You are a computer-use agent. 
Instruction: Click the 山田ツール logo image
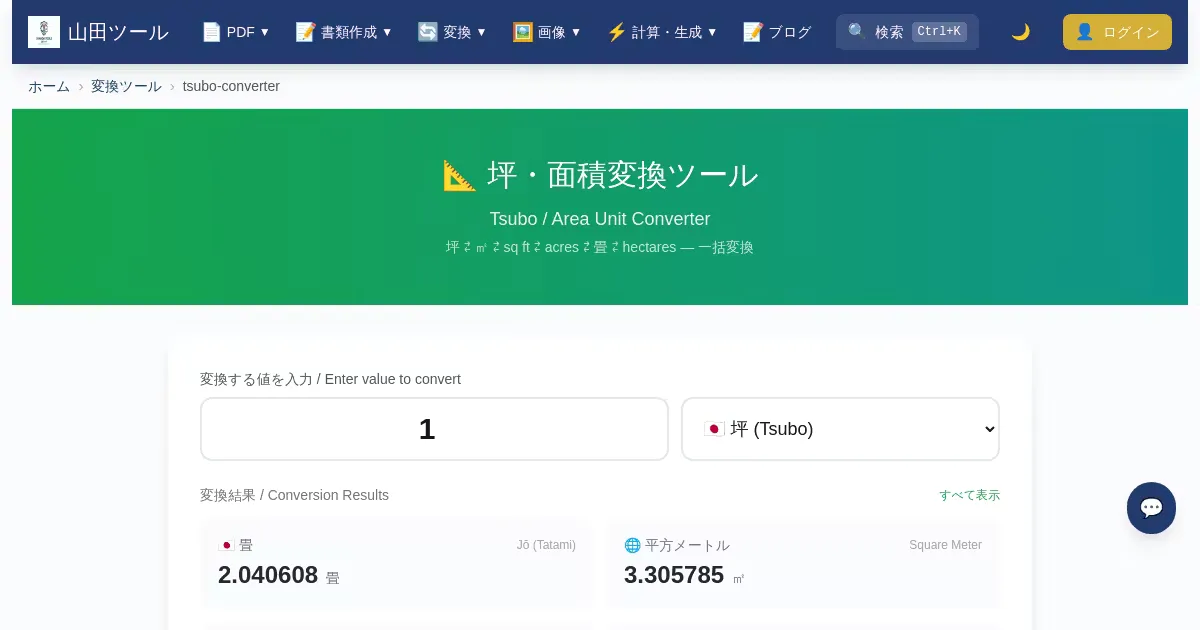(x=44, y=32)
